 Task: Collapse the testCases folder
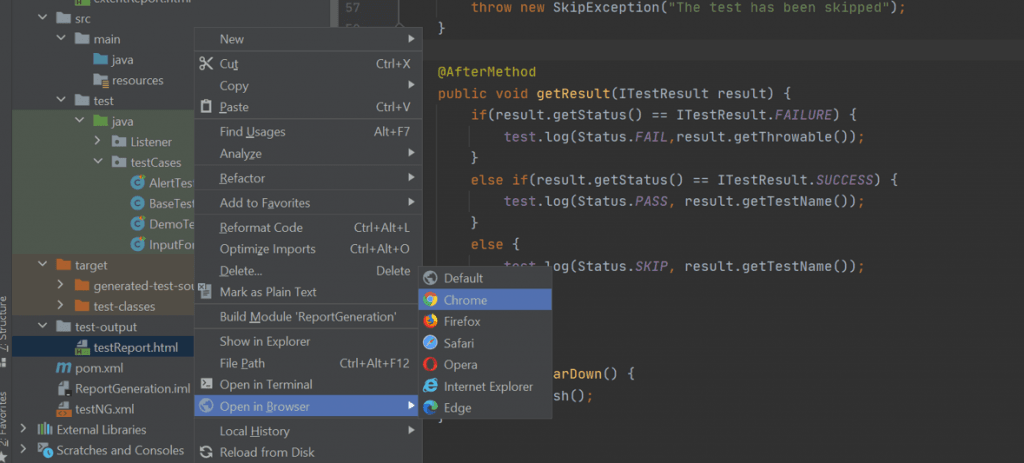click(98, 162)
